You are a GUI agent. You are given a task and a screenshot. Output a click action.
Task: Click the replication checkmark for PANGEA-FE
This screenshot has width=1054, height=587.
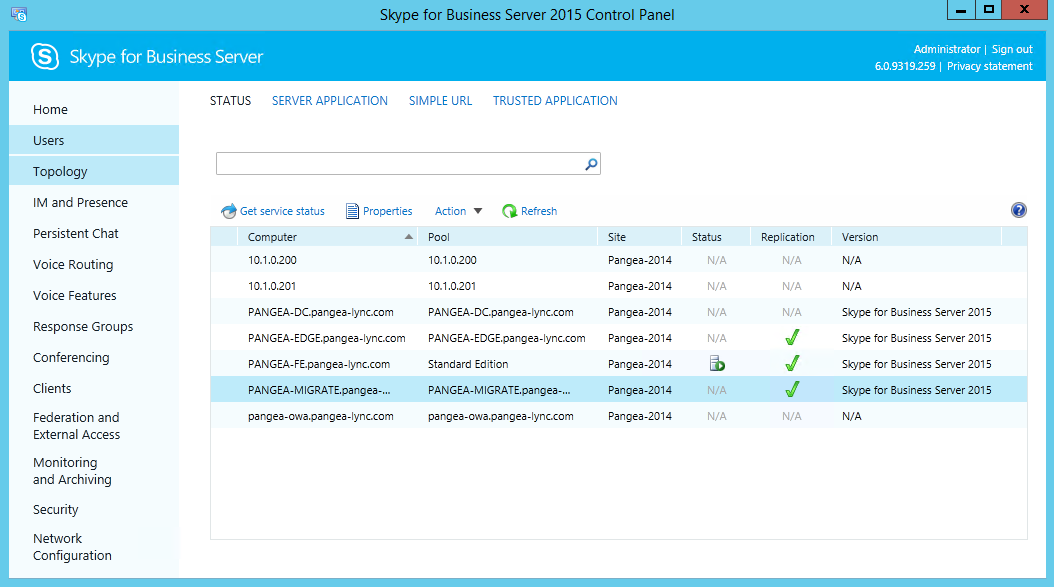coord(792,364)
